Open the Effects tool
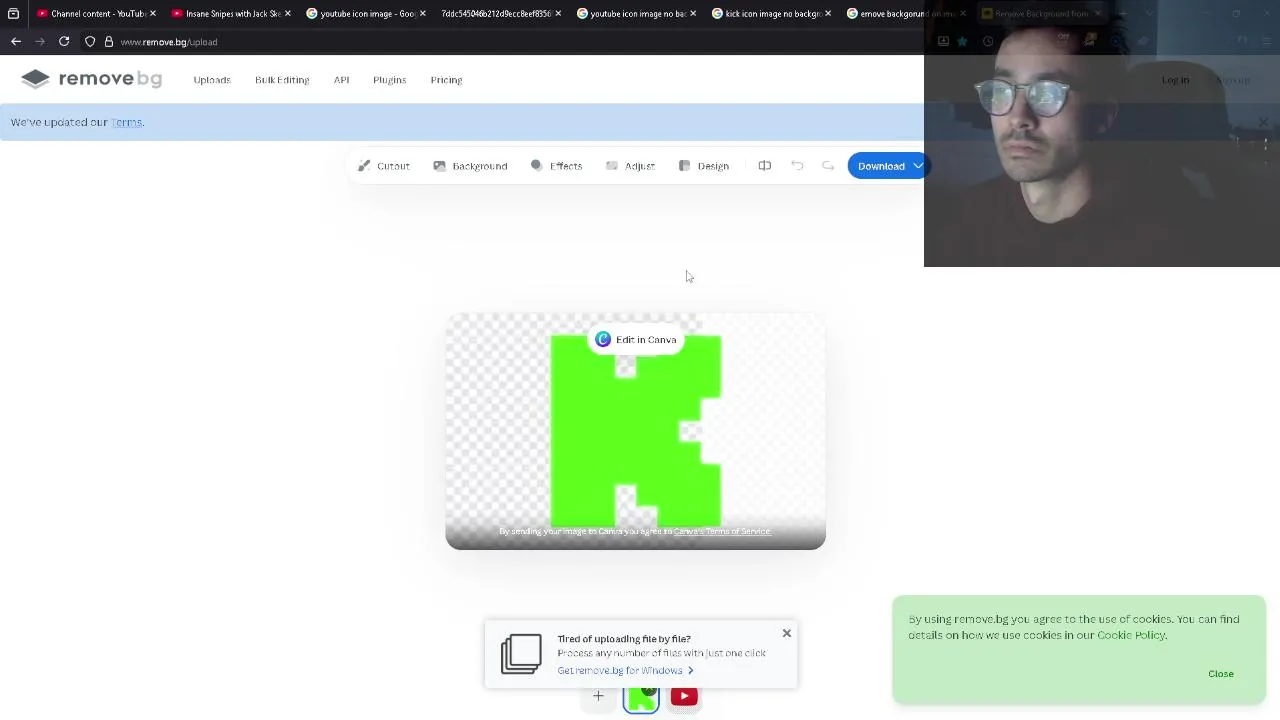 tap(556, 166)
